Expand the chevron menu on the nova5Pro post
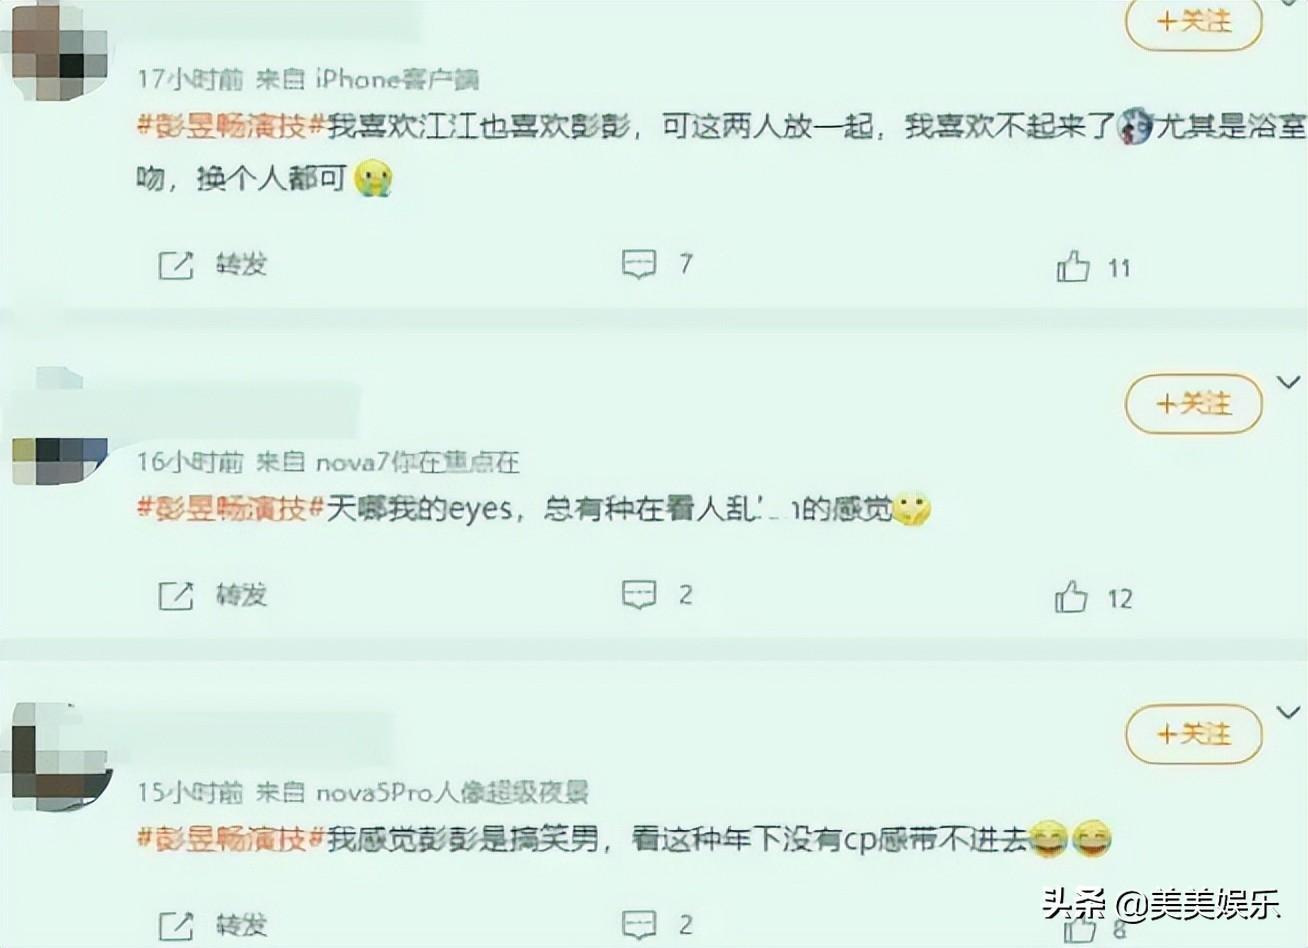Screen dimensions: 1308x948 1289,712
